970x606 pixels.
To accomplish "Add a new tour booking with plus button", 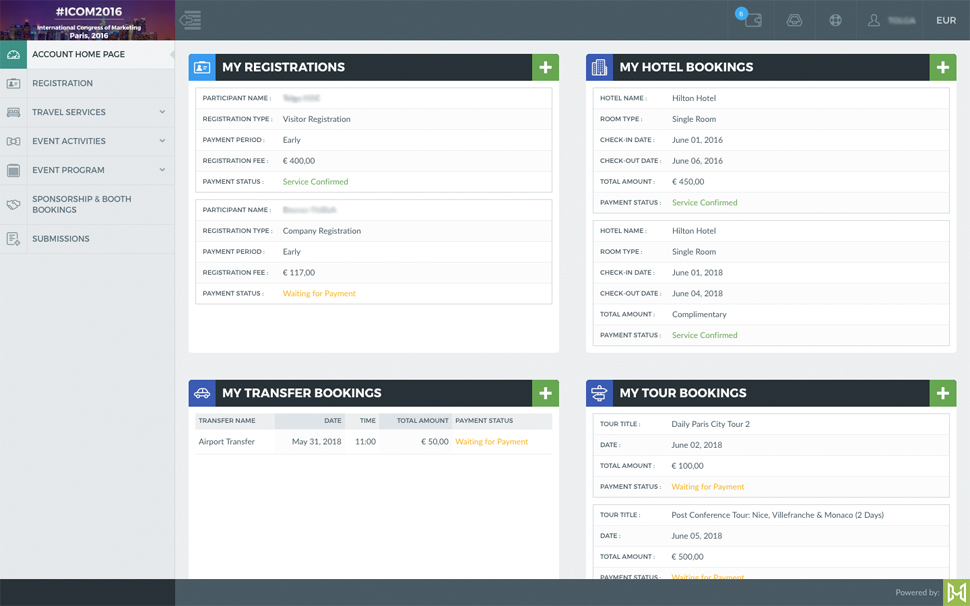I will (x=943, y=393).
